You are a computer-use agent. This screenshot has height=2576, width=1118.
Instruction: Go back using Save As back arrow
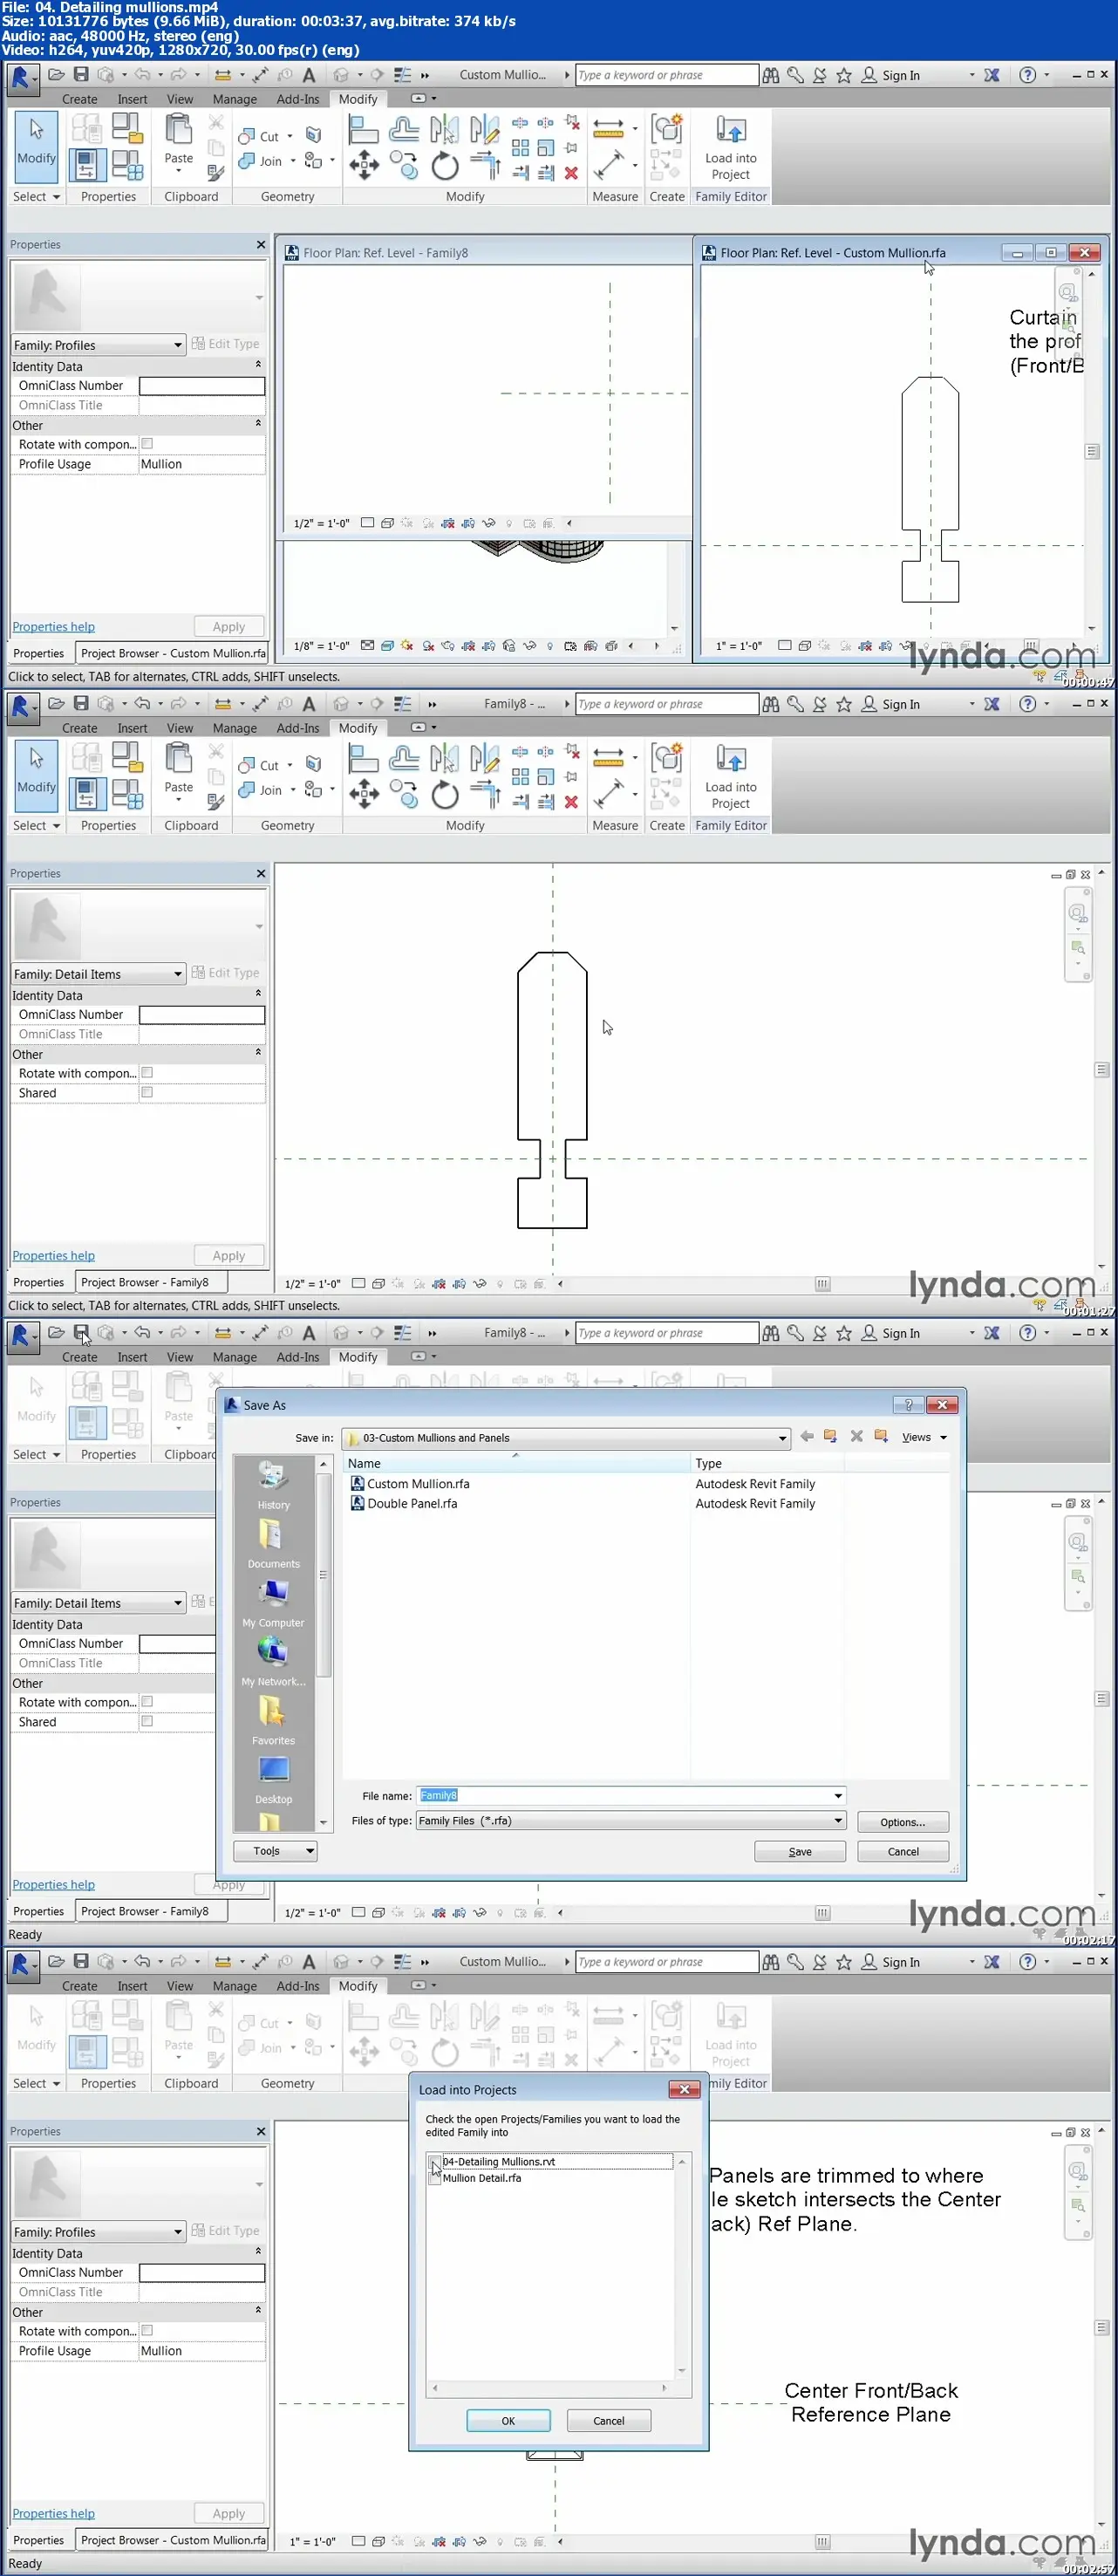pos(806,1436)
